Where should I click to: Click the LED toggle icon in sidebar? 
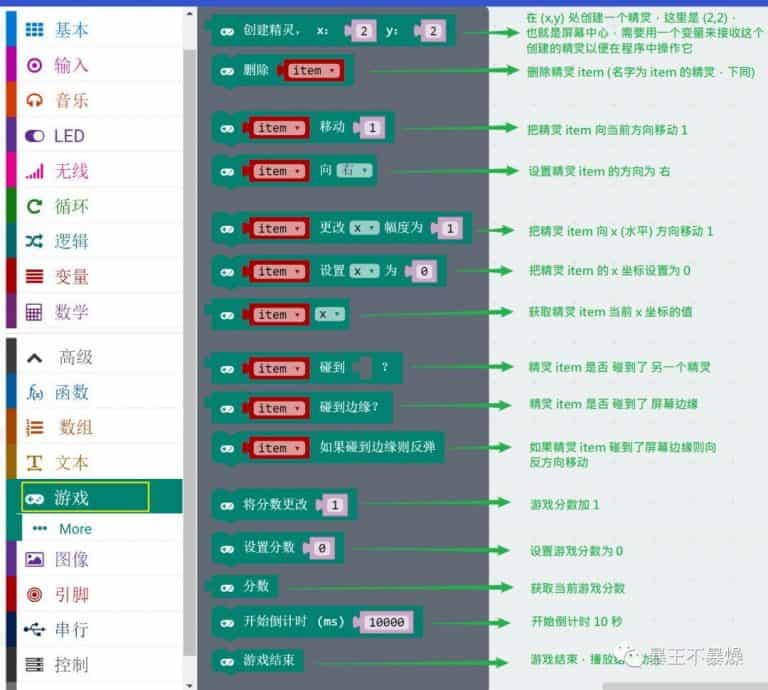pos(35,136)
